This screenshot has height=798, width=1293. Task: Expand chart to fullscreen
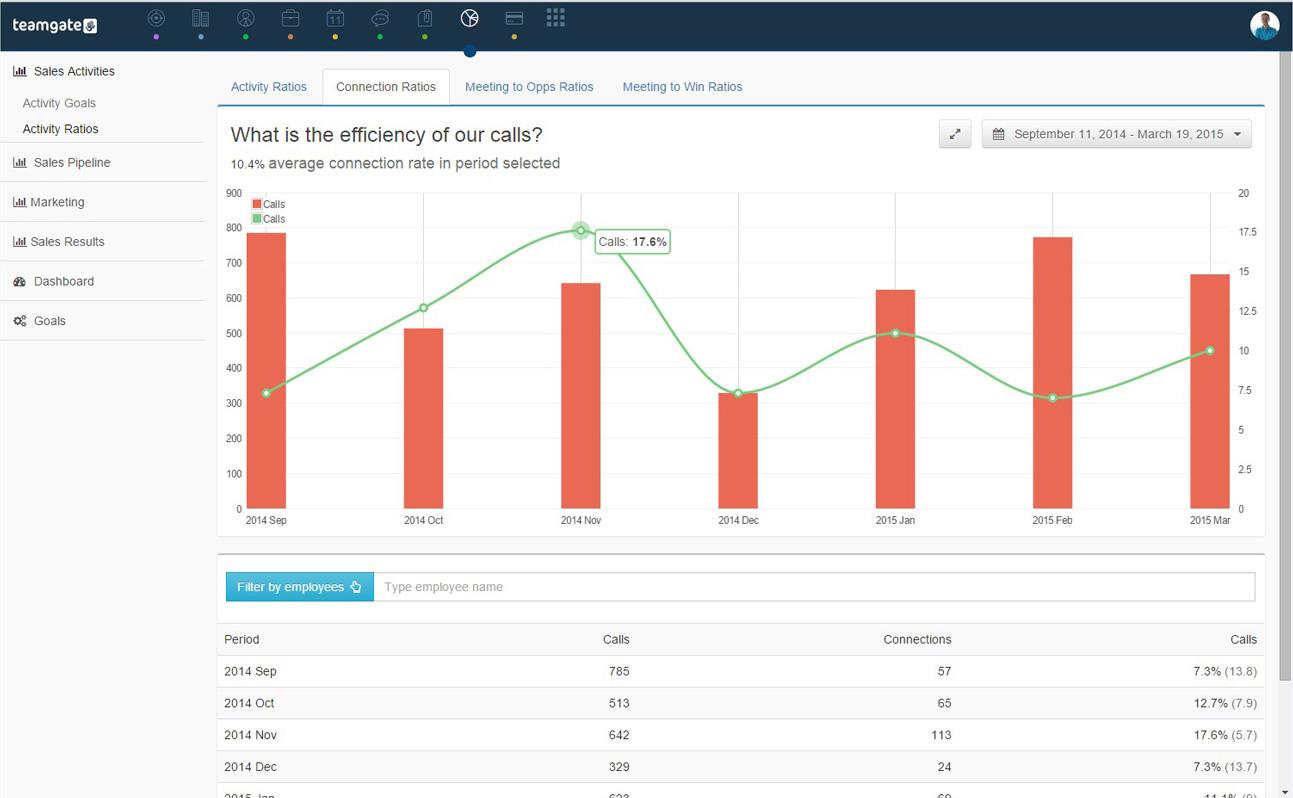click(x=955, y=134)
